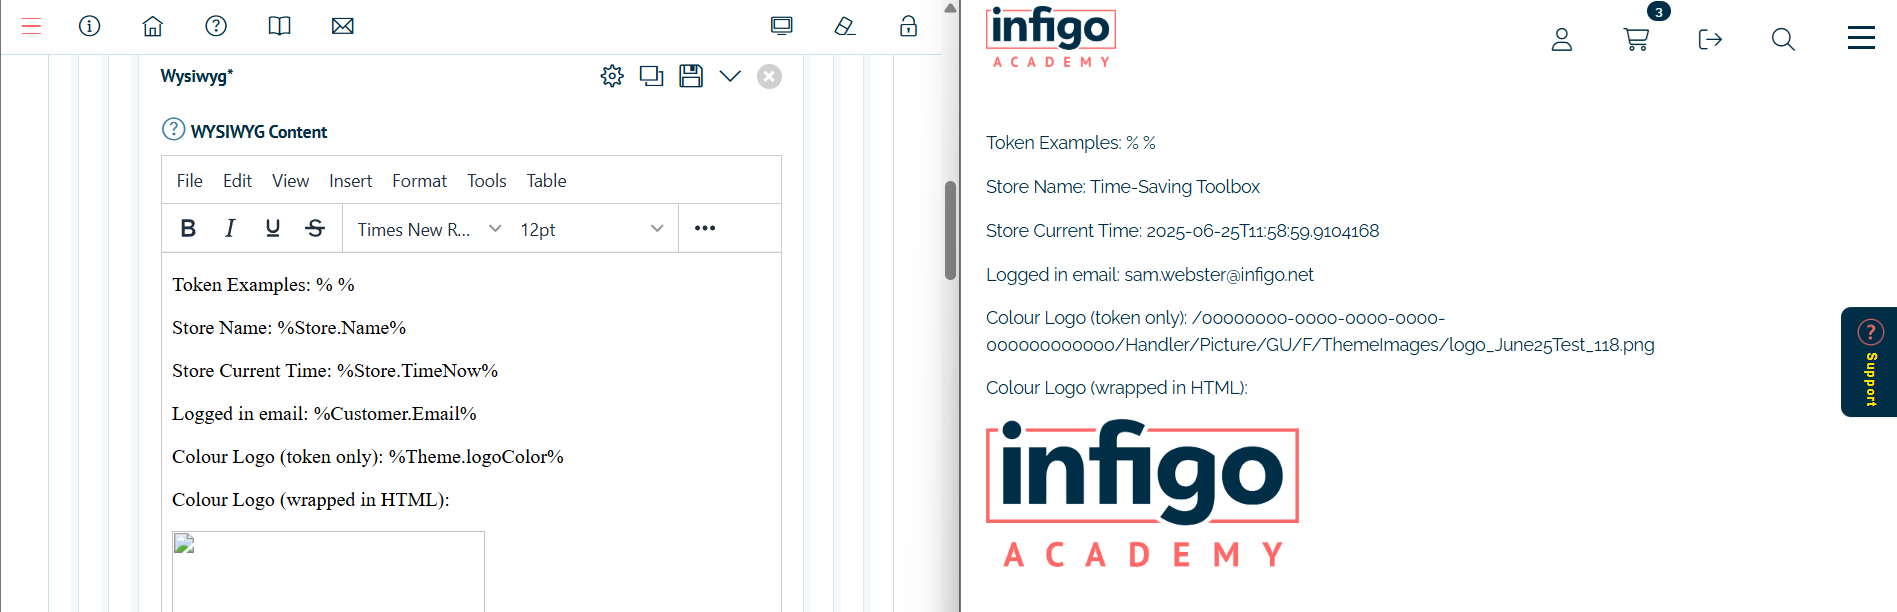1897x612 pixels.
Task: Click the envelope mail icon
Action: [343, 26]
